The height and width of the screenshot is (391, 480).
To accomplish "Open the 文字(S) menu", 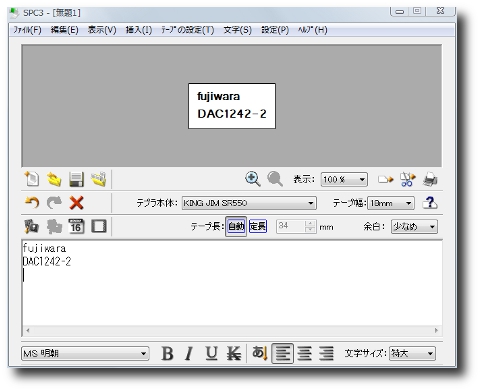I will (237, 30).
